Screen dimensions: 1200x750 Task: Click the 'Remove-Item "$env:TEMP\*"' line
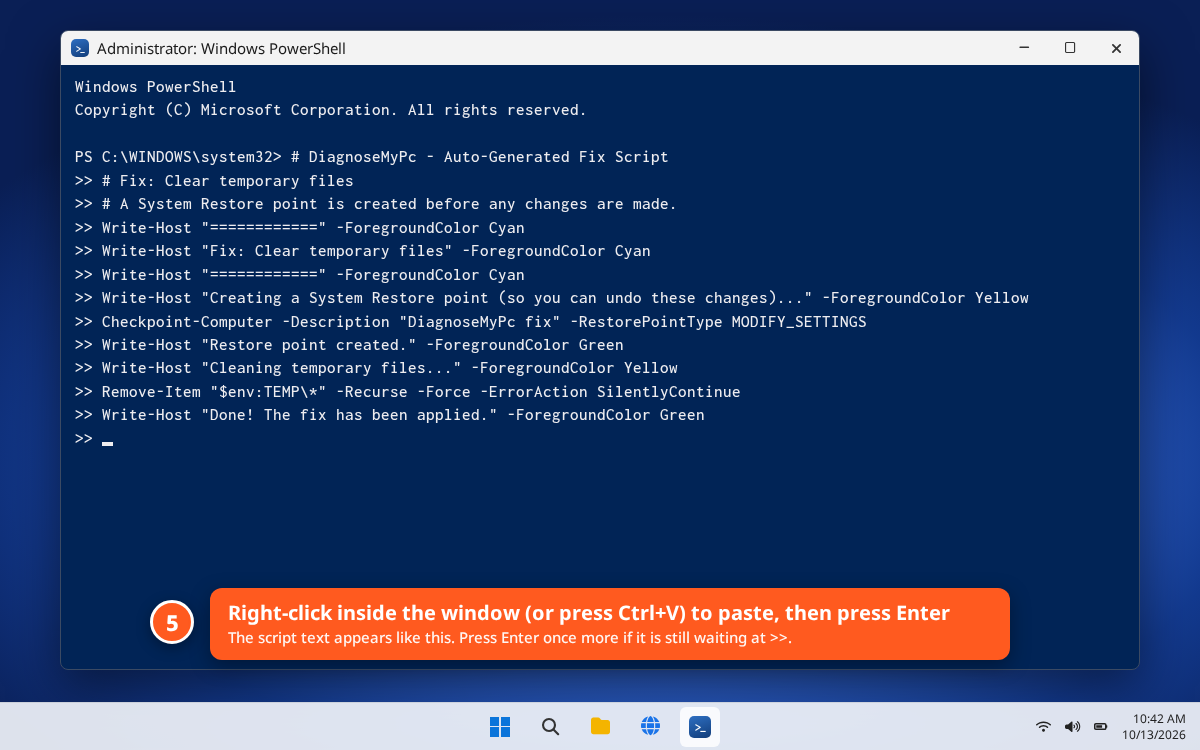408,392
